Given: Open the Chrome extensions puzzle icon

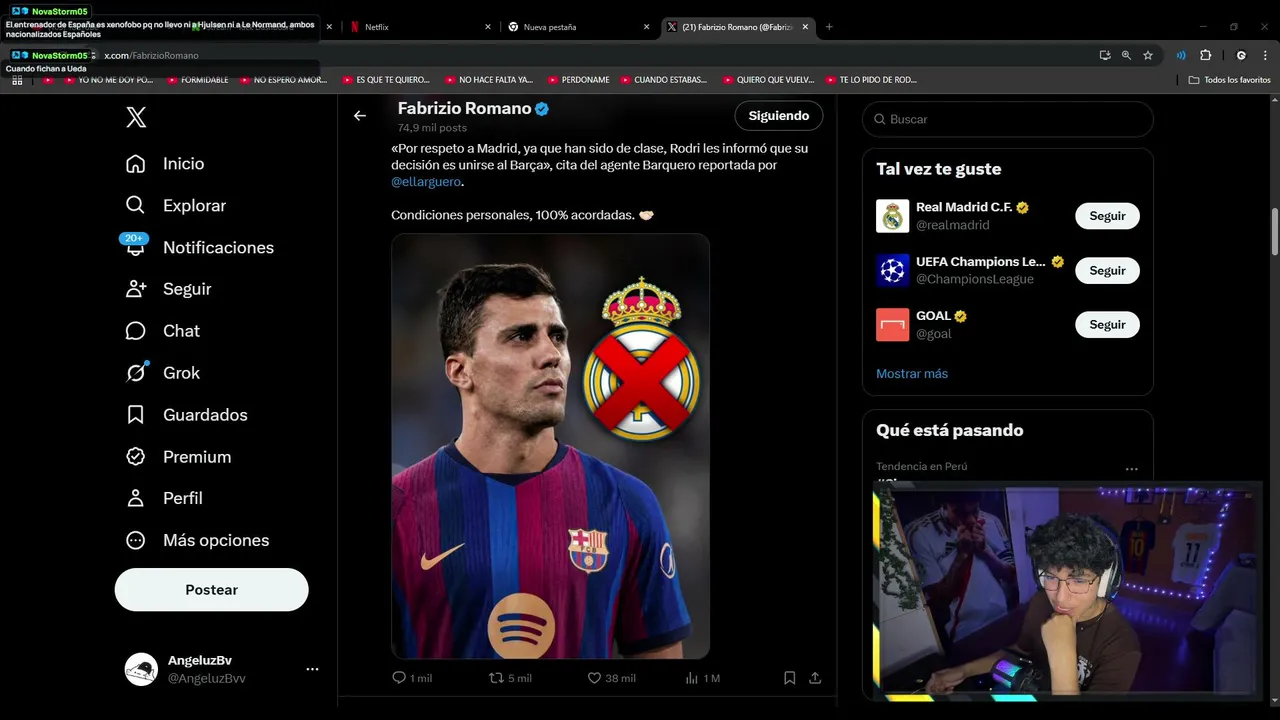Looking at the screenshot, I should click(1205, 56).
